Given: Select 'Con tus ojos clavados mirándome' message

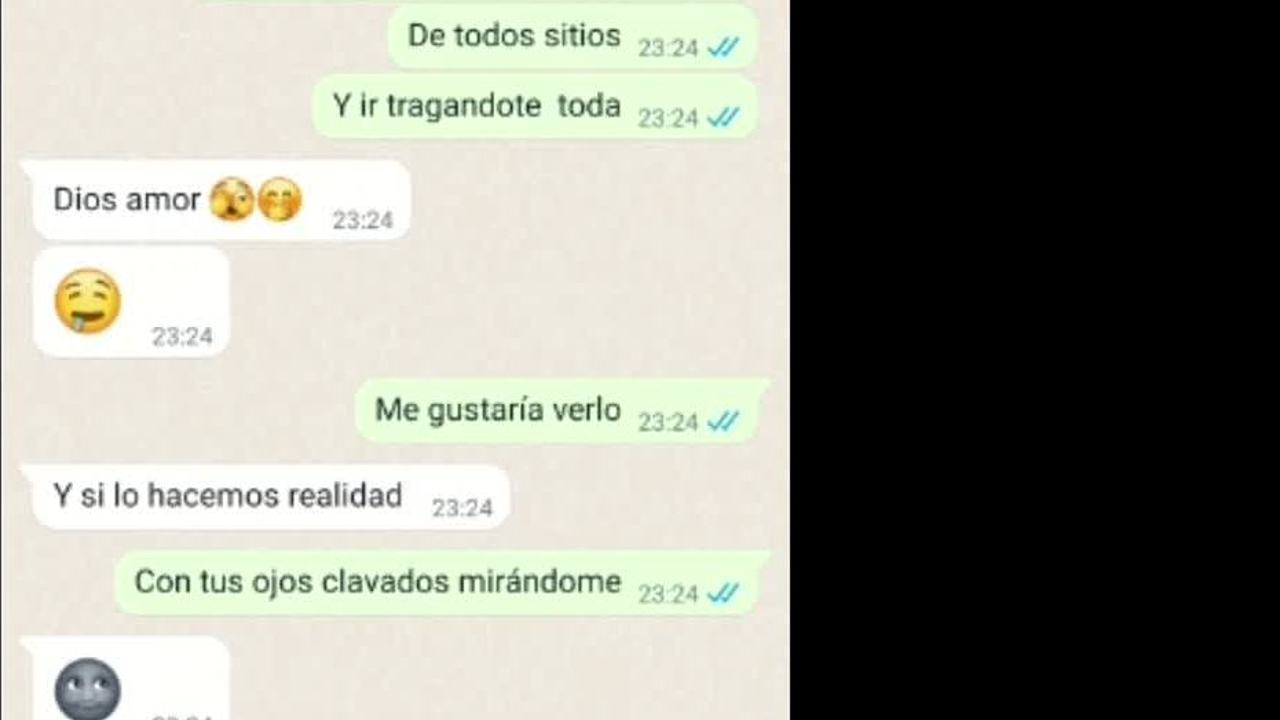Looking at the screenshot, I should click(x=443, y=583).
